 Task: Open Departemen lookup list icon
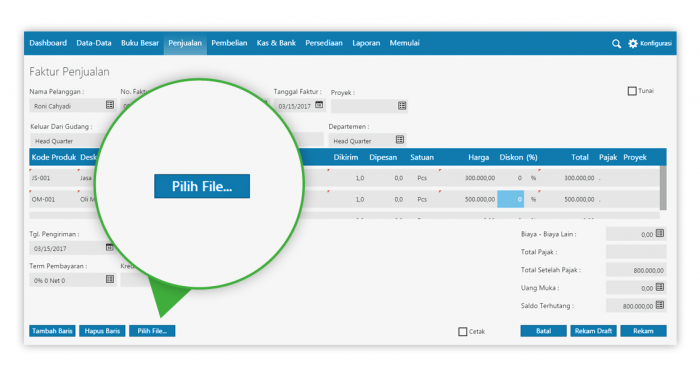400,140
